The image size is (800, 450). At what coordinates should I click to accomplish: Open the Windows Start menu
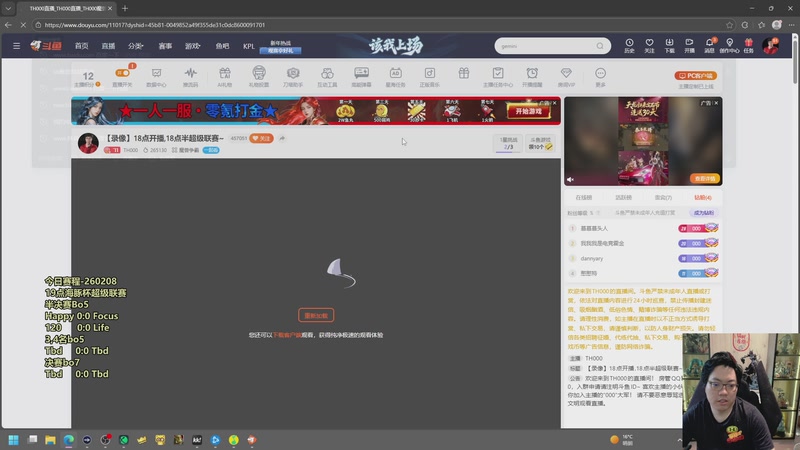pos(14,439)
